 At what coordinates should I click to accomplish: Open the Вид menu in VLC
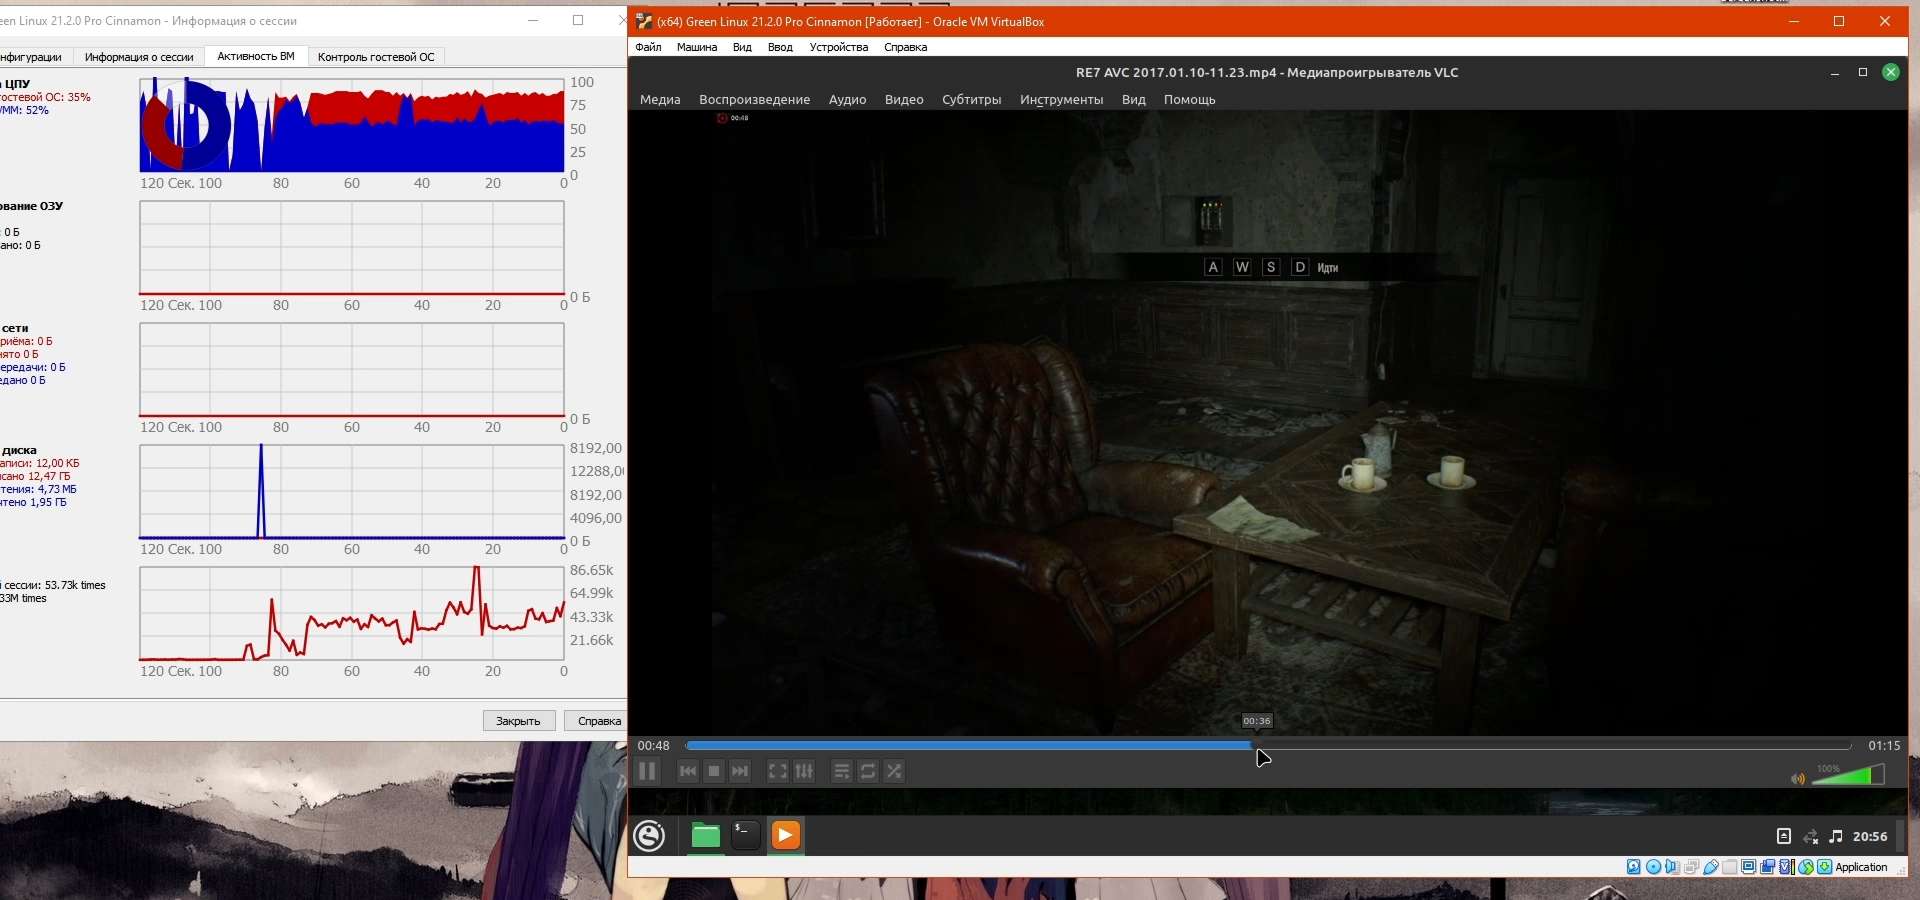[x=1134, y=100]
